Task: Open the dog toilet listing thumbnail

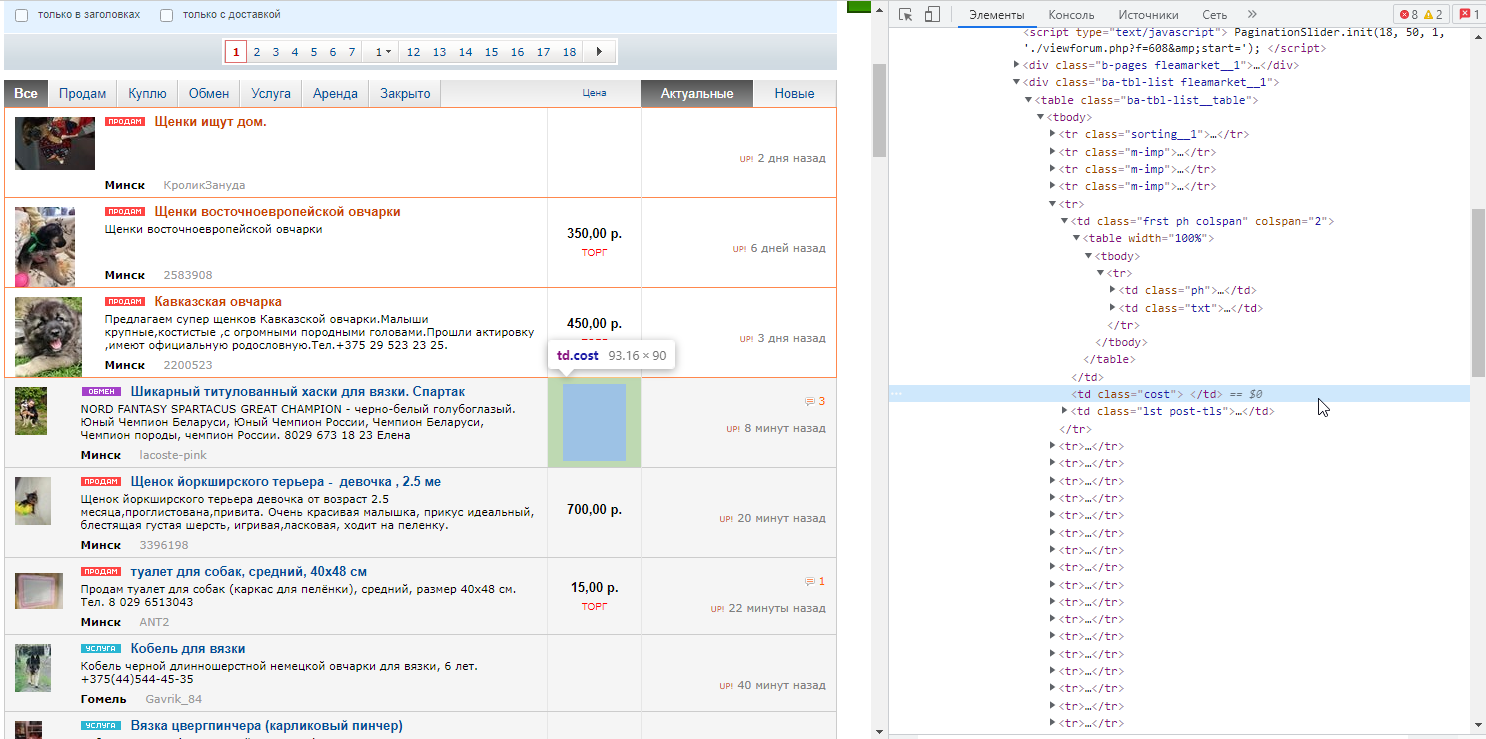Action: click(x=39, y=590)
